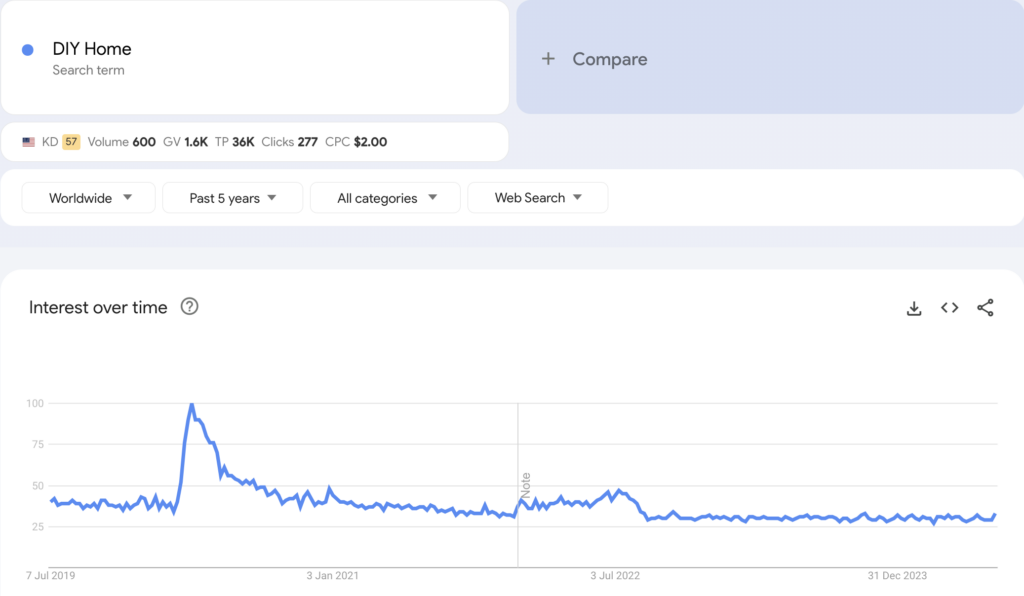Click the share icon on the chart
Image resolution: width=1024 pixels, height=596 pixels.
[x=985, y=308]
